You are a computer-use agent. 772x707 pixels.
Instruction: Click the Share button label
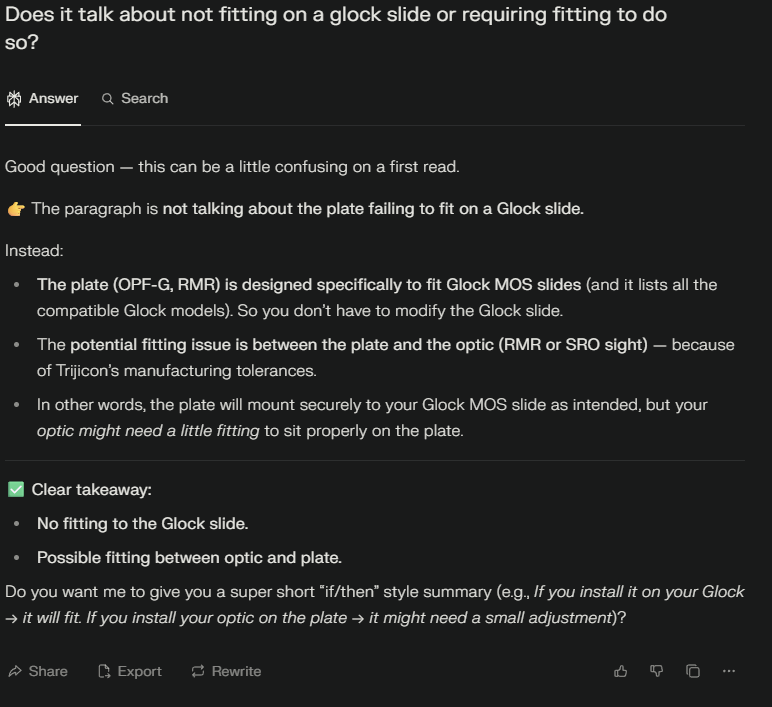[48, 671]
